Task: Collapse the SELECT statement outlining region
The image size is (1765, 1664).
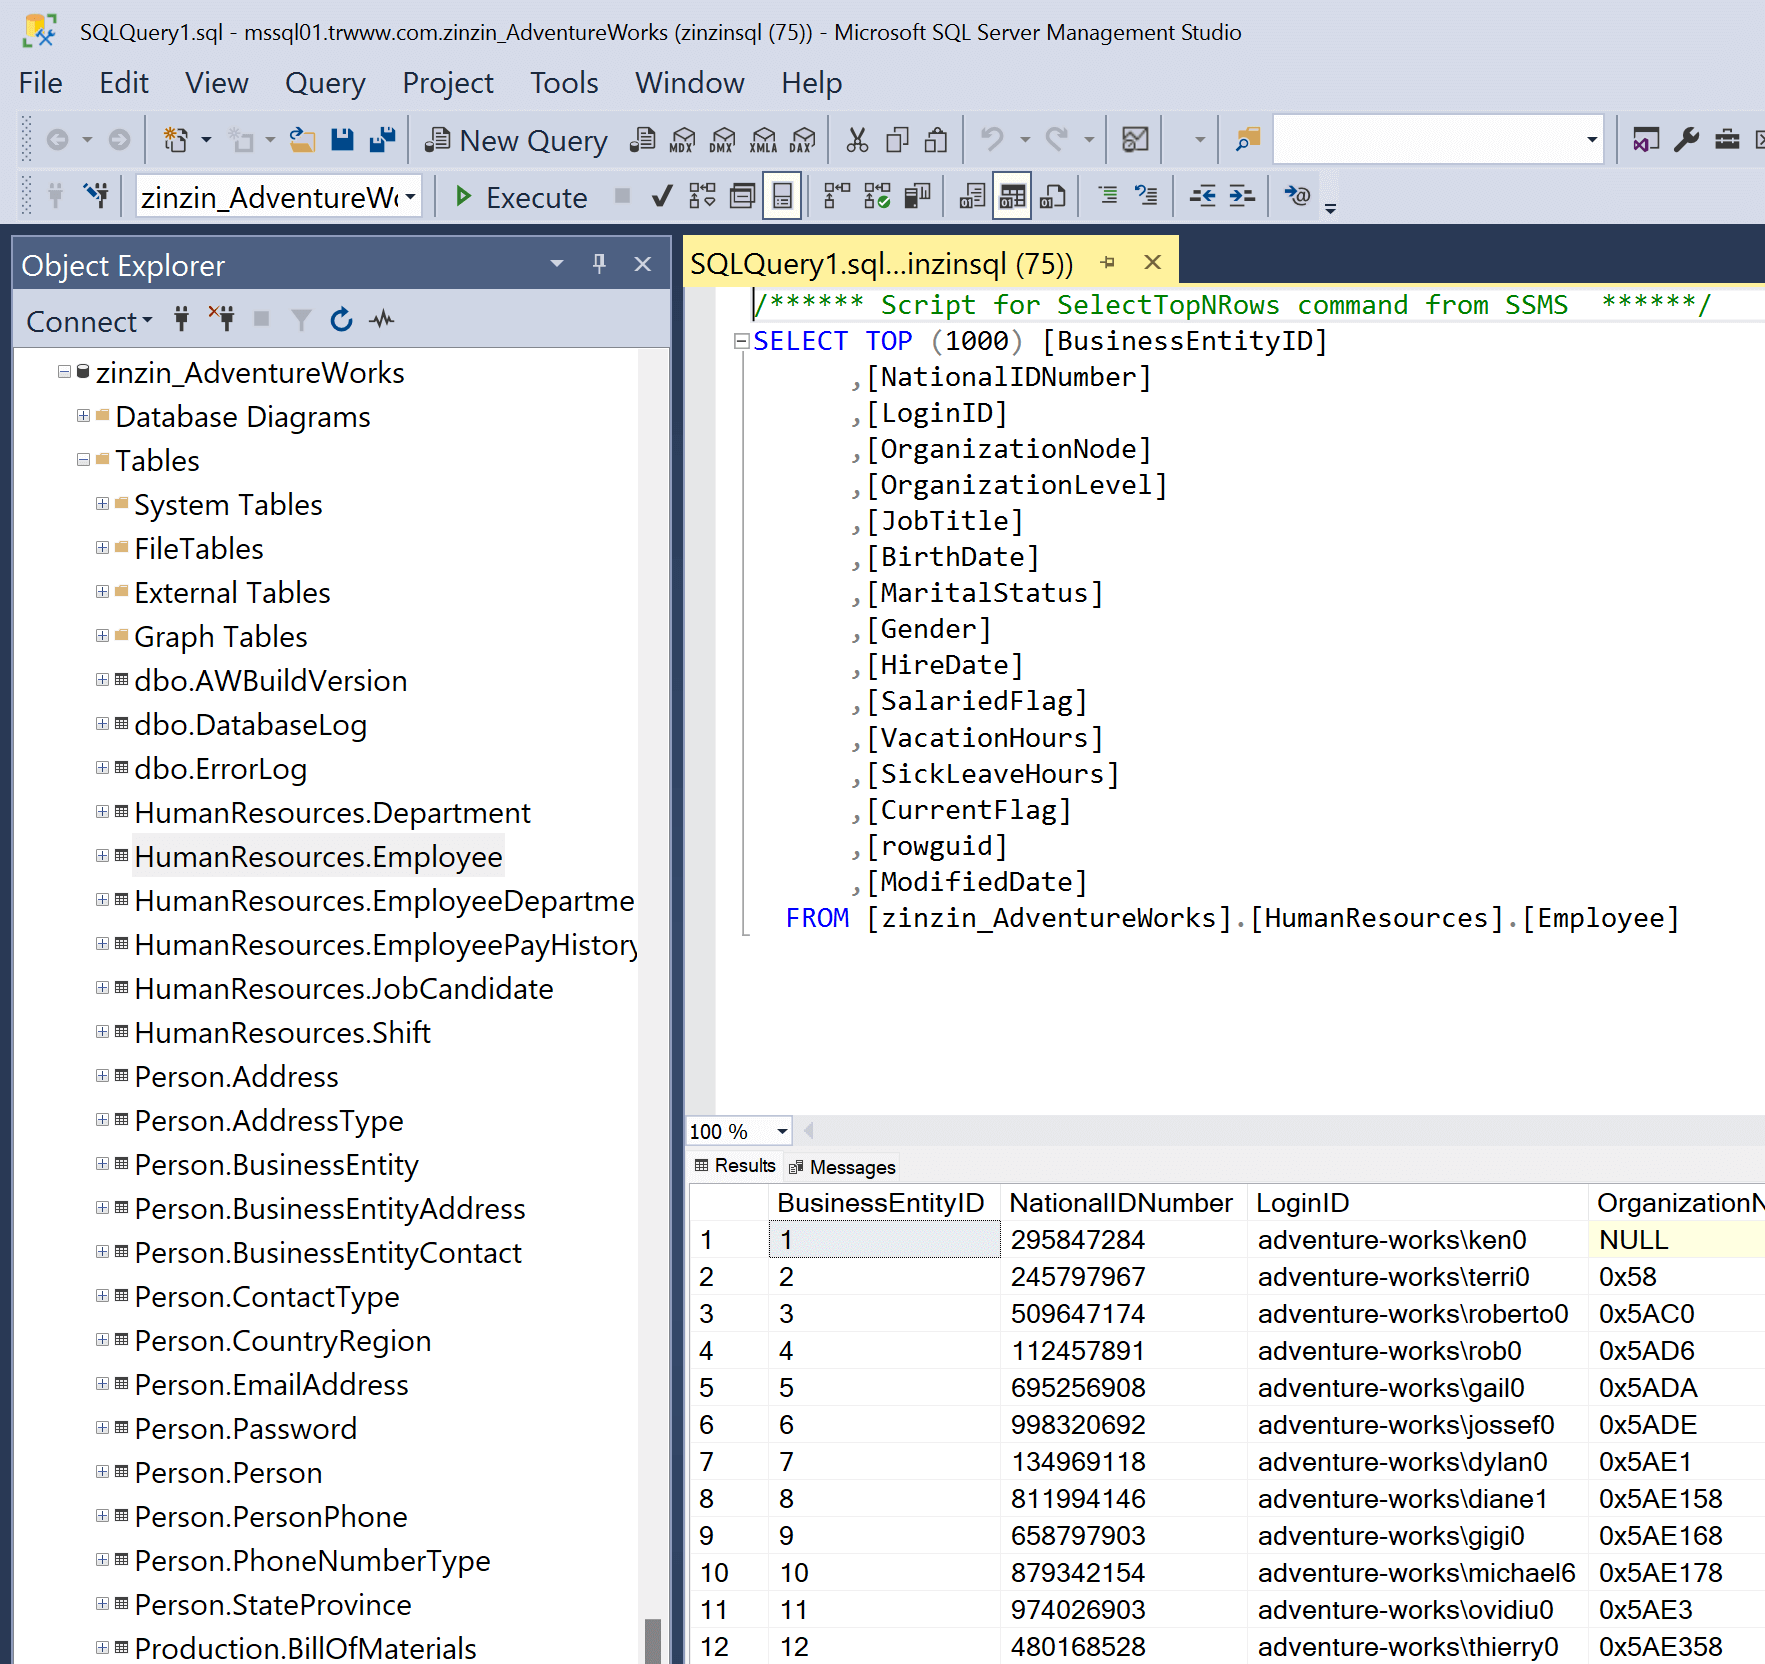Action: (x=741, y=341)
